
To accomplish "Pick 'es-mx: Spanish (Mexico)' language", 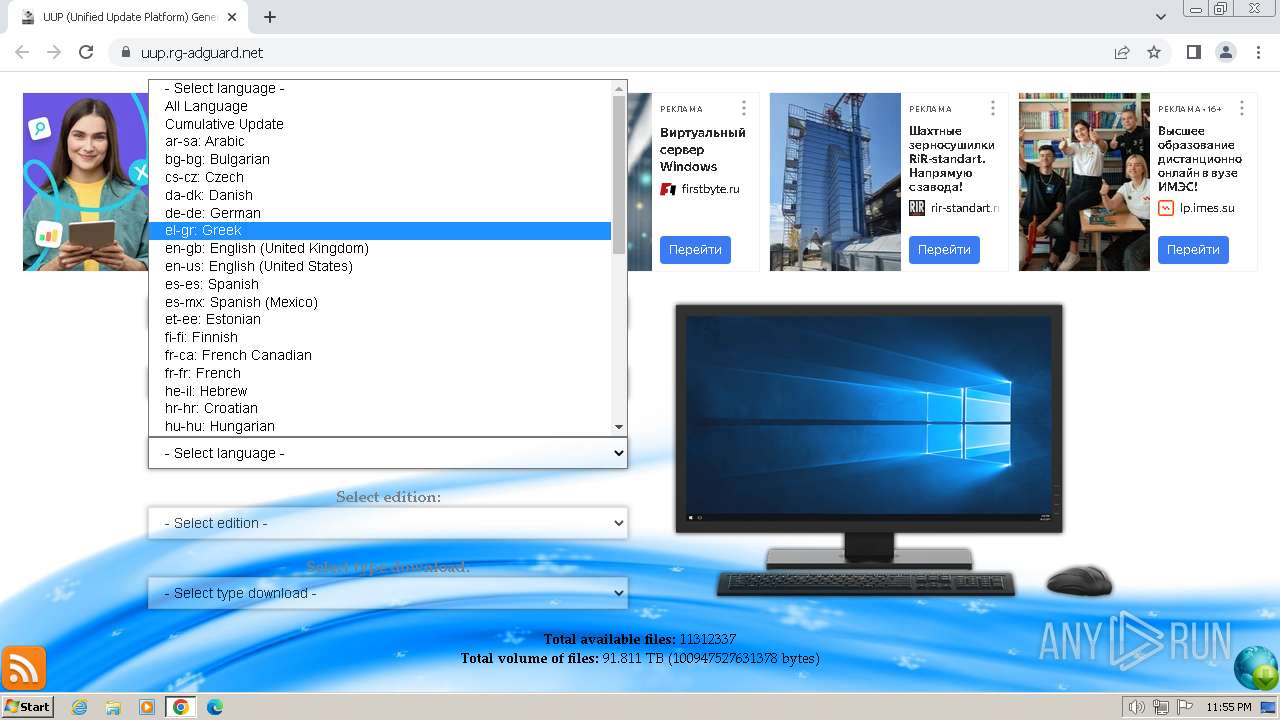I will coord(380,302).
